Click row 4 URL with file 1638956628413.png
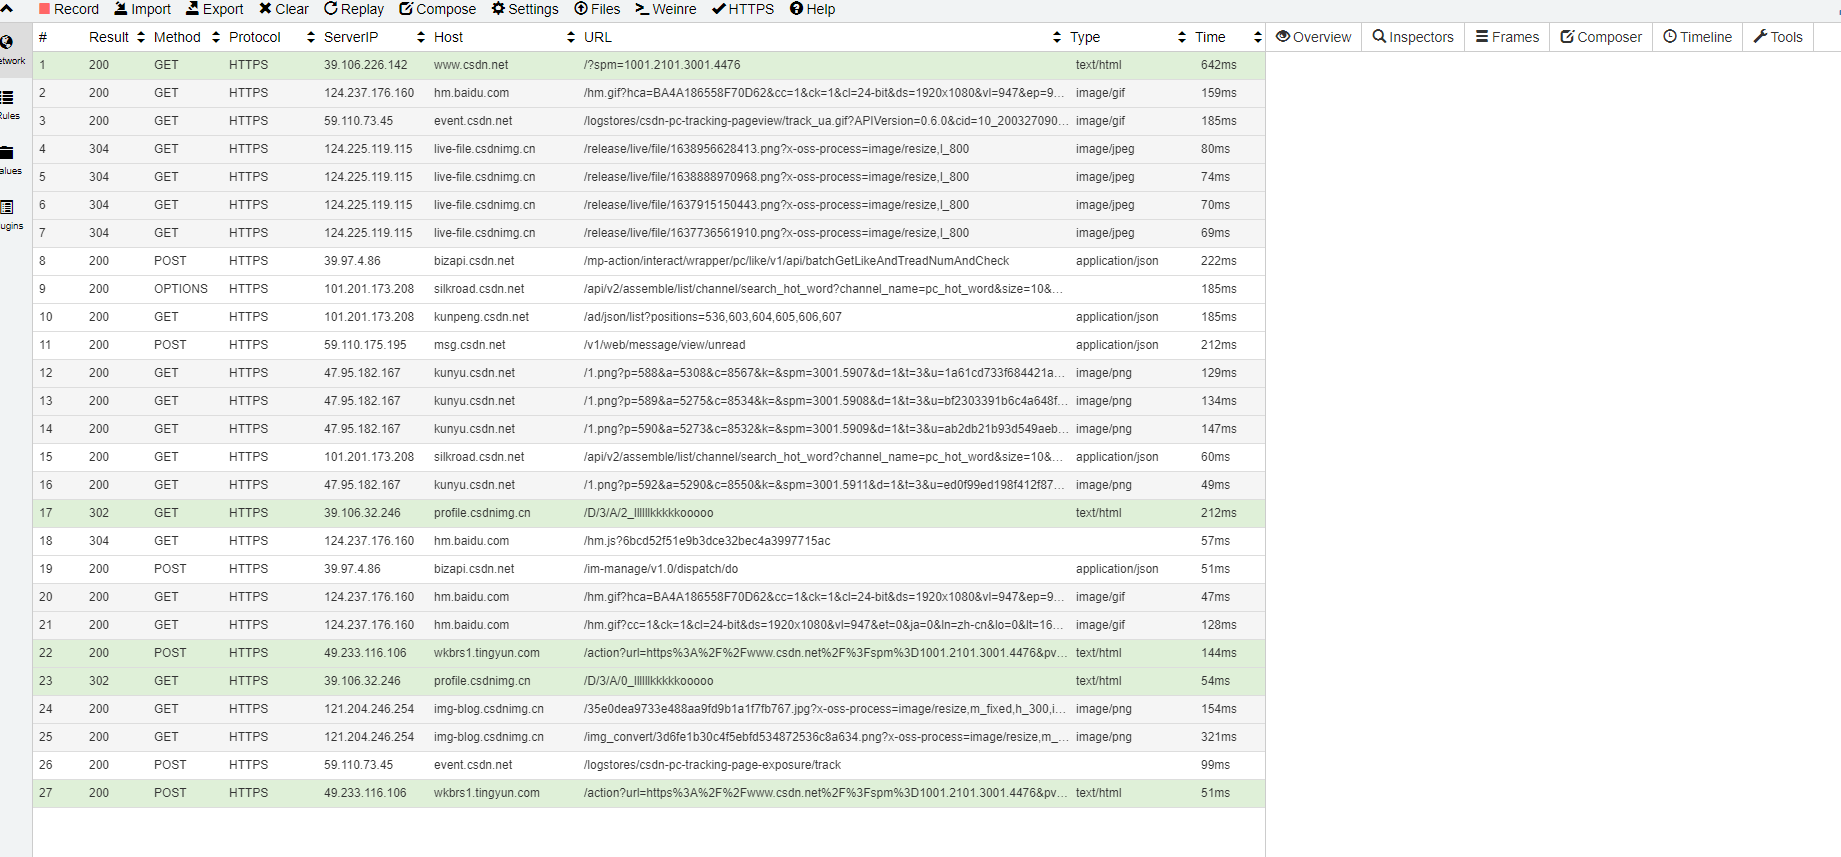Screen dimensions: 1841x857 [x=777, y=149]
